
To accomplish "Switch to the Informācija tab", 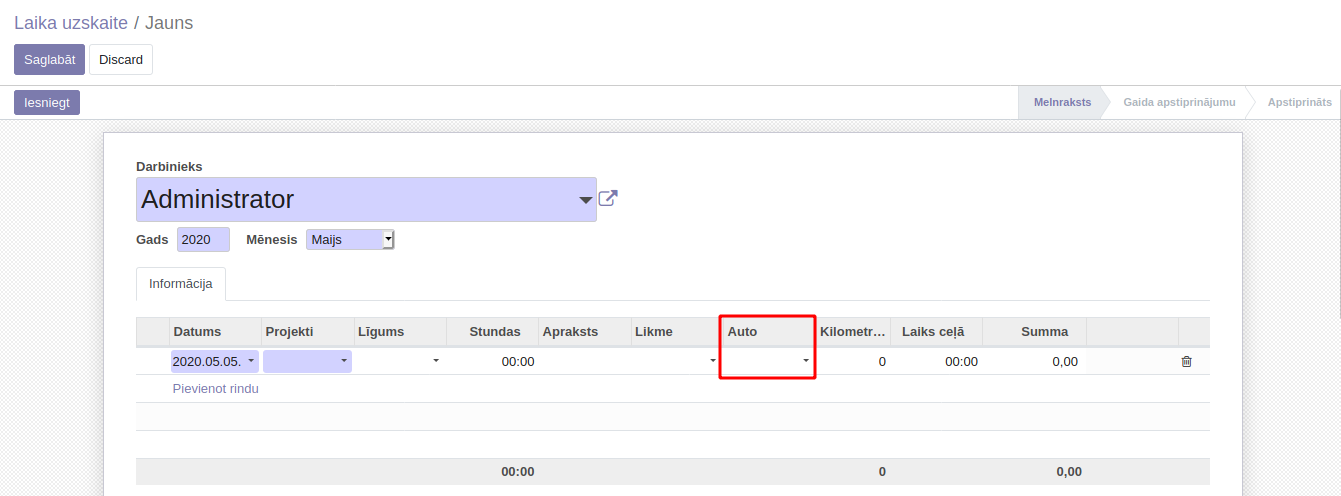I will pos(181,284).
